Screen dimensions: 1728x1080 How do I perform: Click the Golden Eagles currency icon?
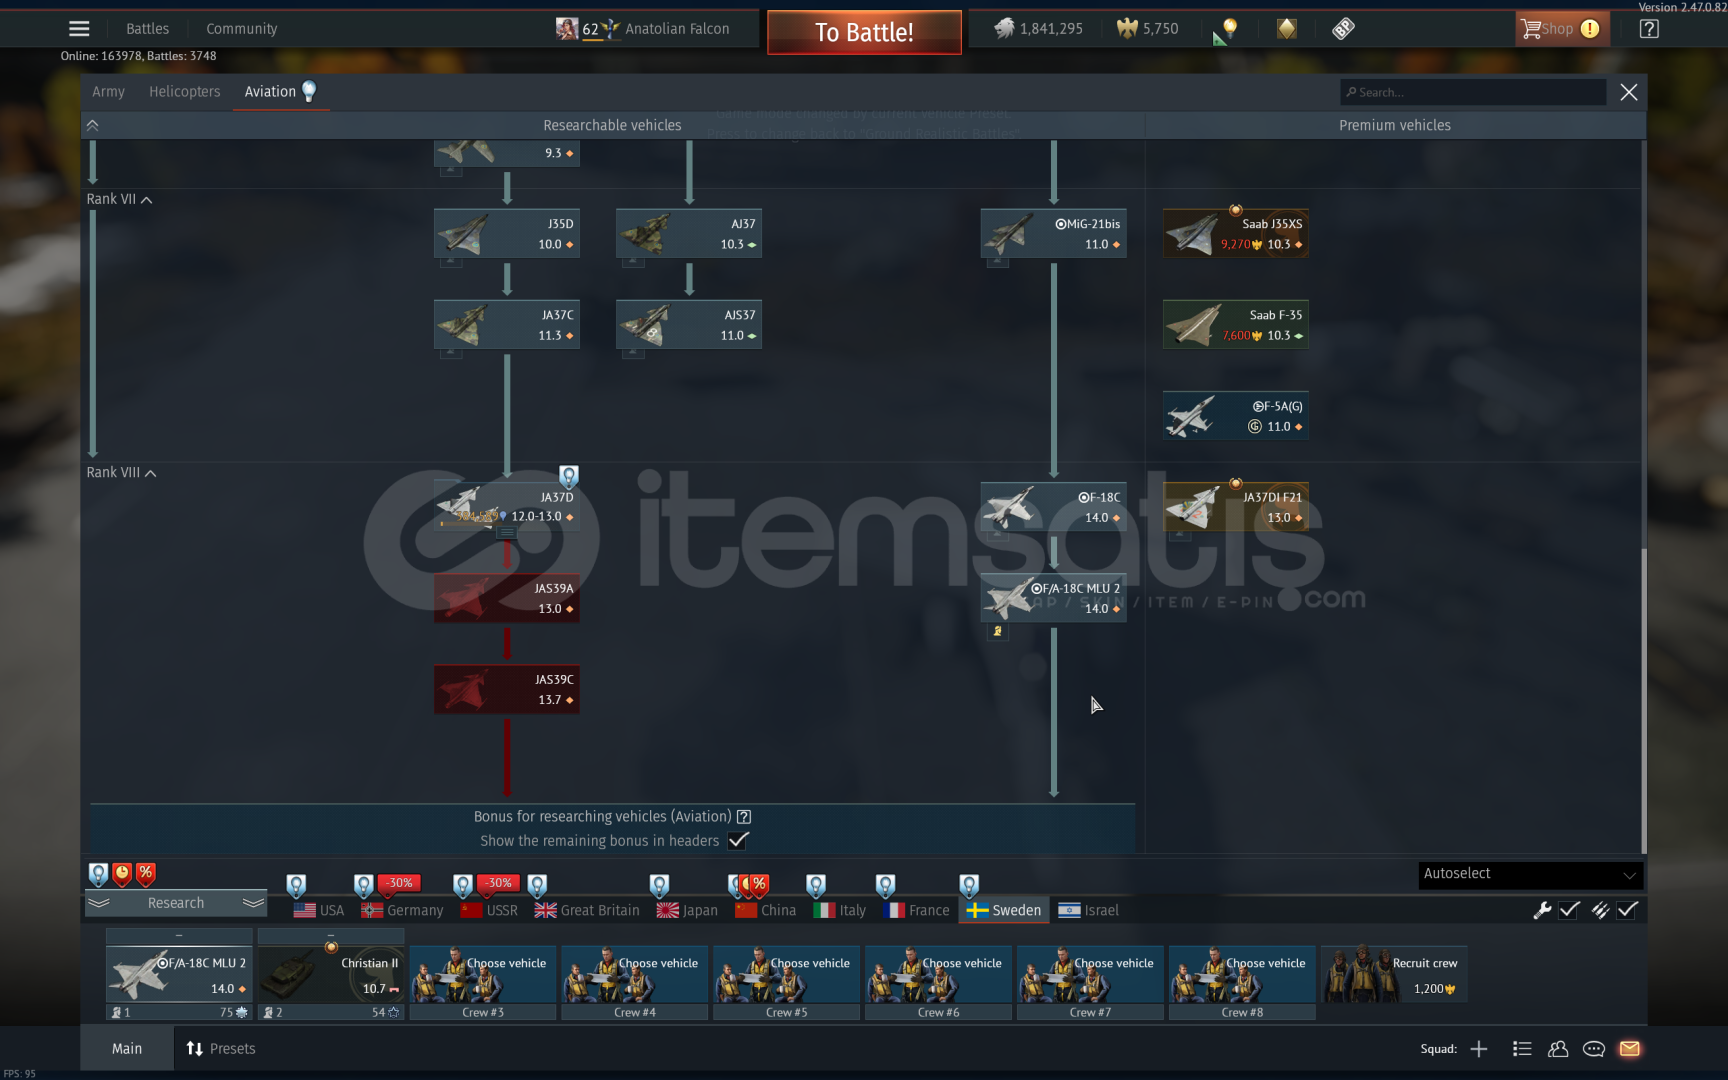click(x=1127, y=28)
